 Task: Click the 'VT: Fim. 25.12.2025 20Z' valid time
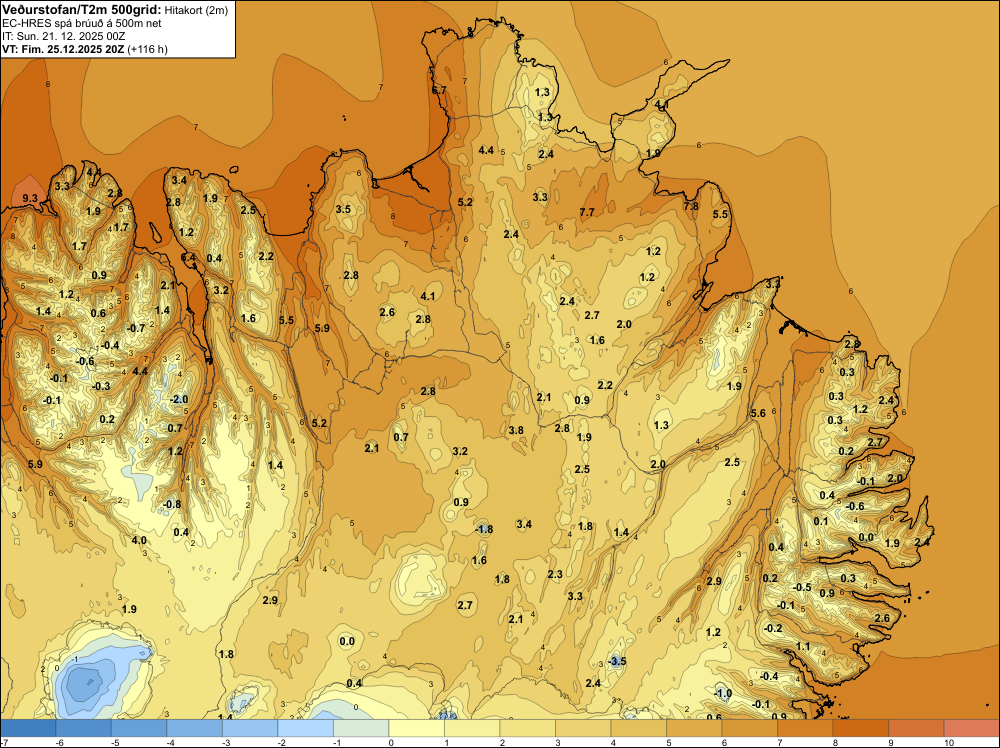[63, 49]
